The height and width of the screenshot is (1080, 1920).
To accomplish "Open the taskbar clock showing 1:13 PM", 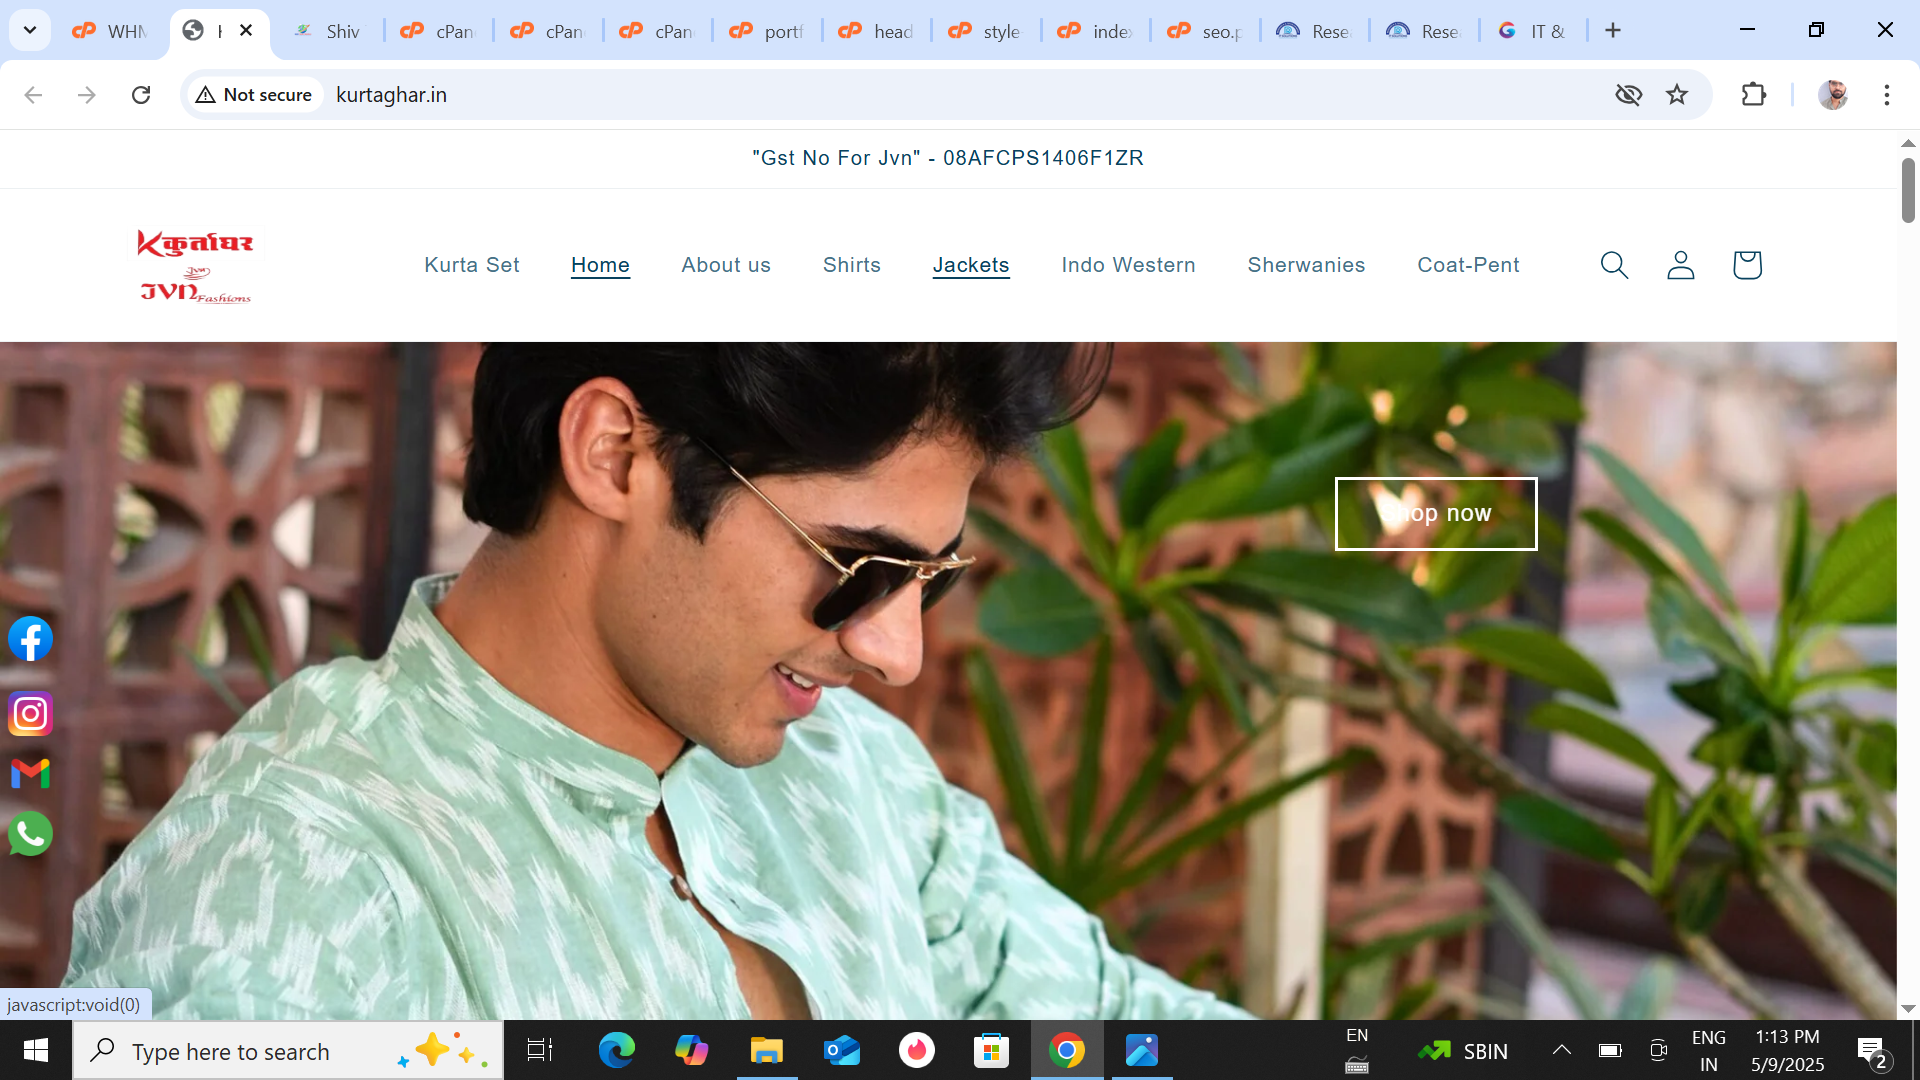I will coord(1788,1051).
